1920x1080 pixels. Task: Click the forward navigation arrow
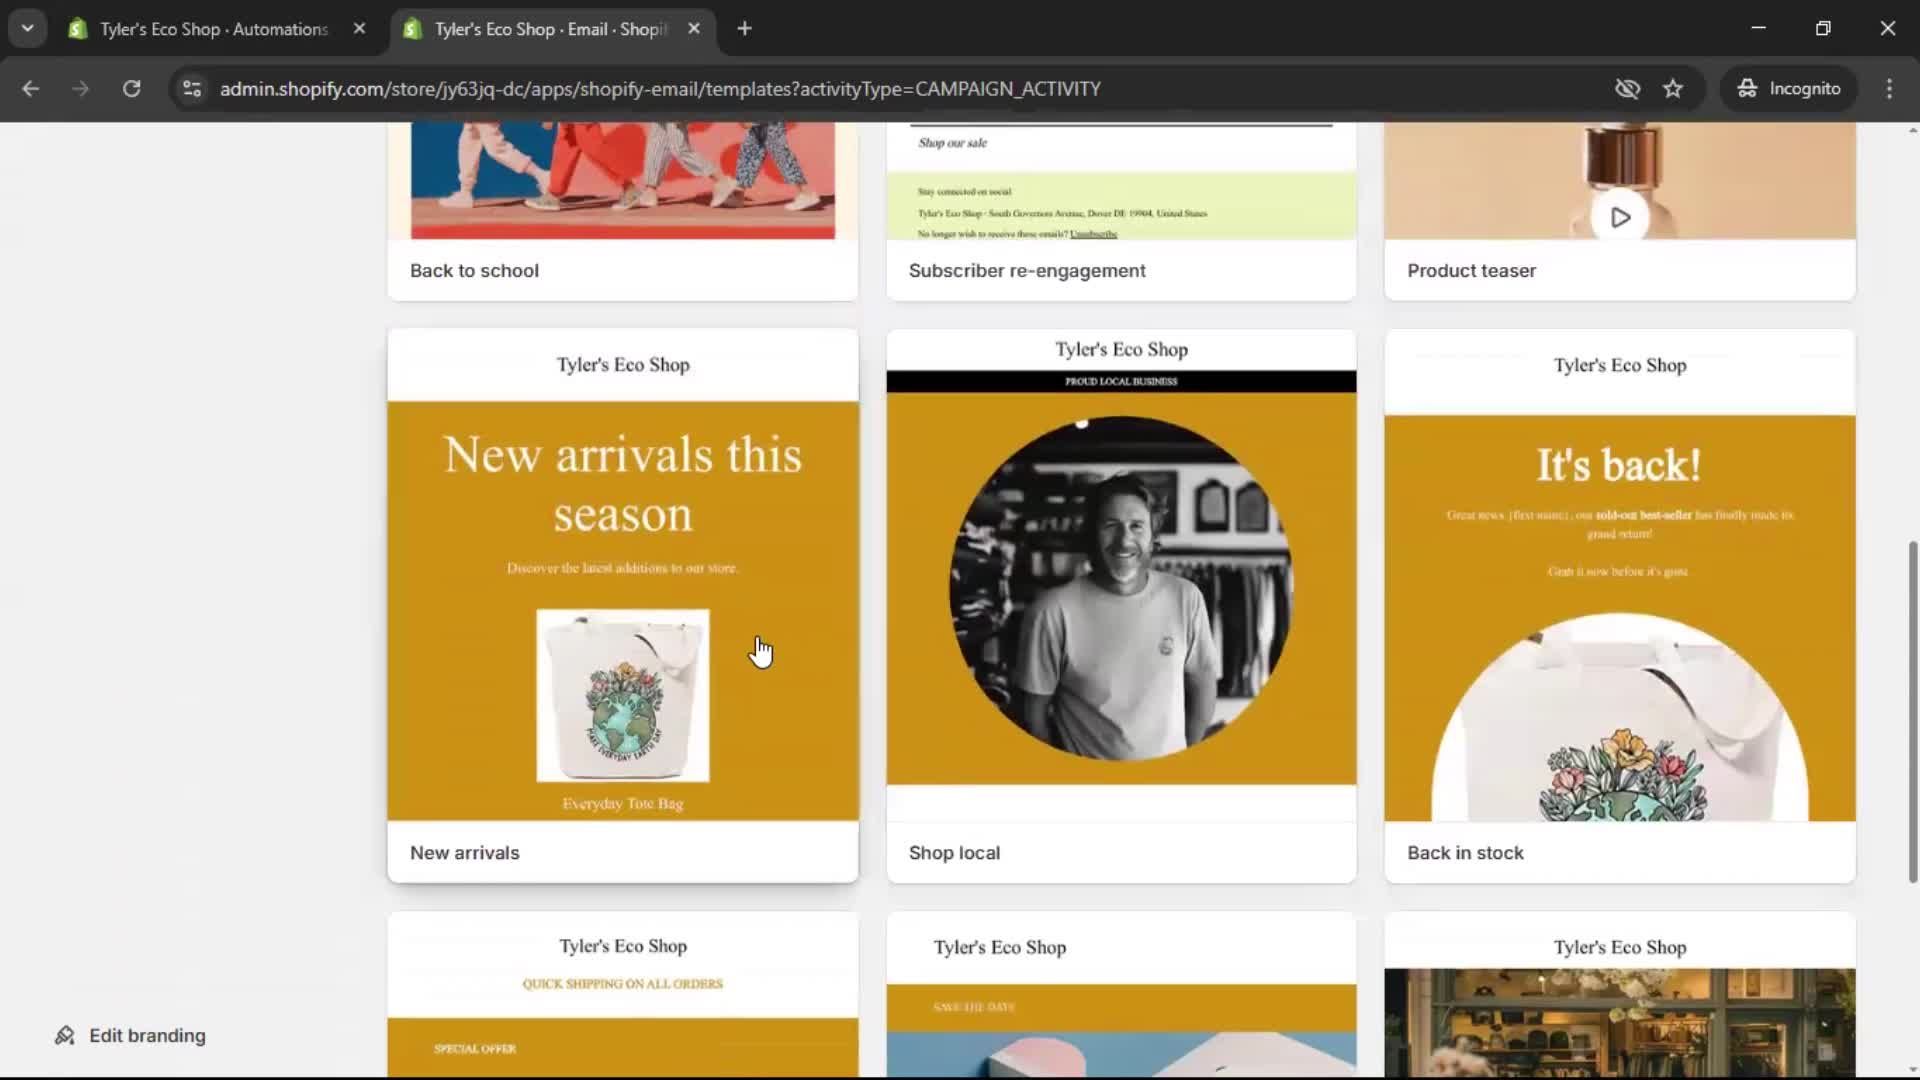[80, 88]
